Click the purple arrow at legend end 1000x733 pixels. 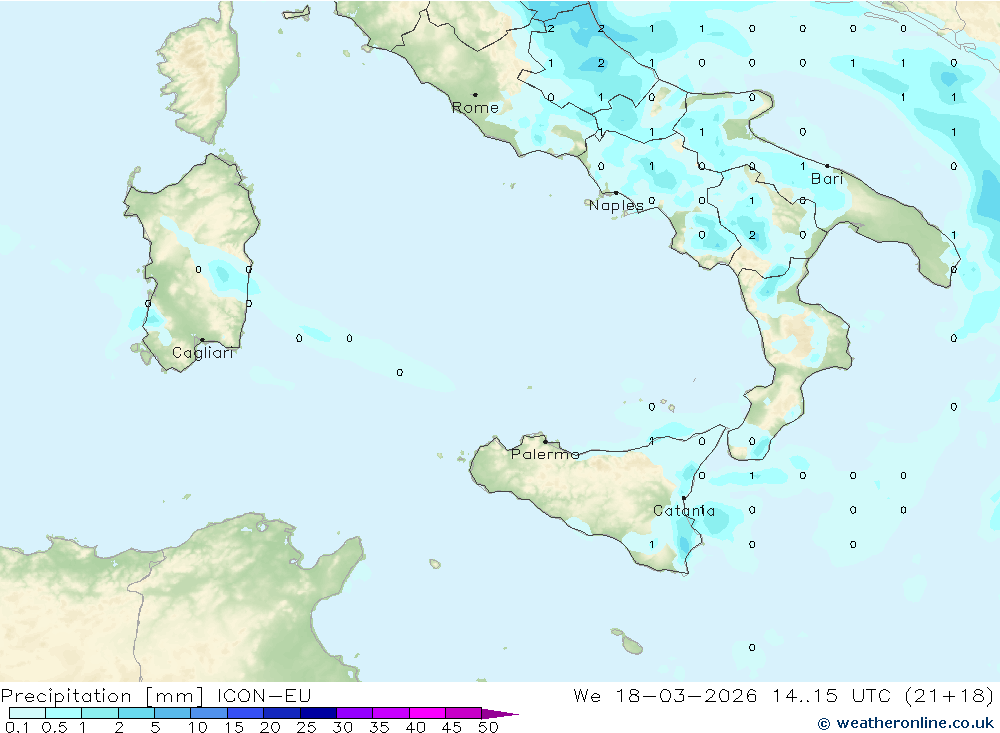point(500,714)
